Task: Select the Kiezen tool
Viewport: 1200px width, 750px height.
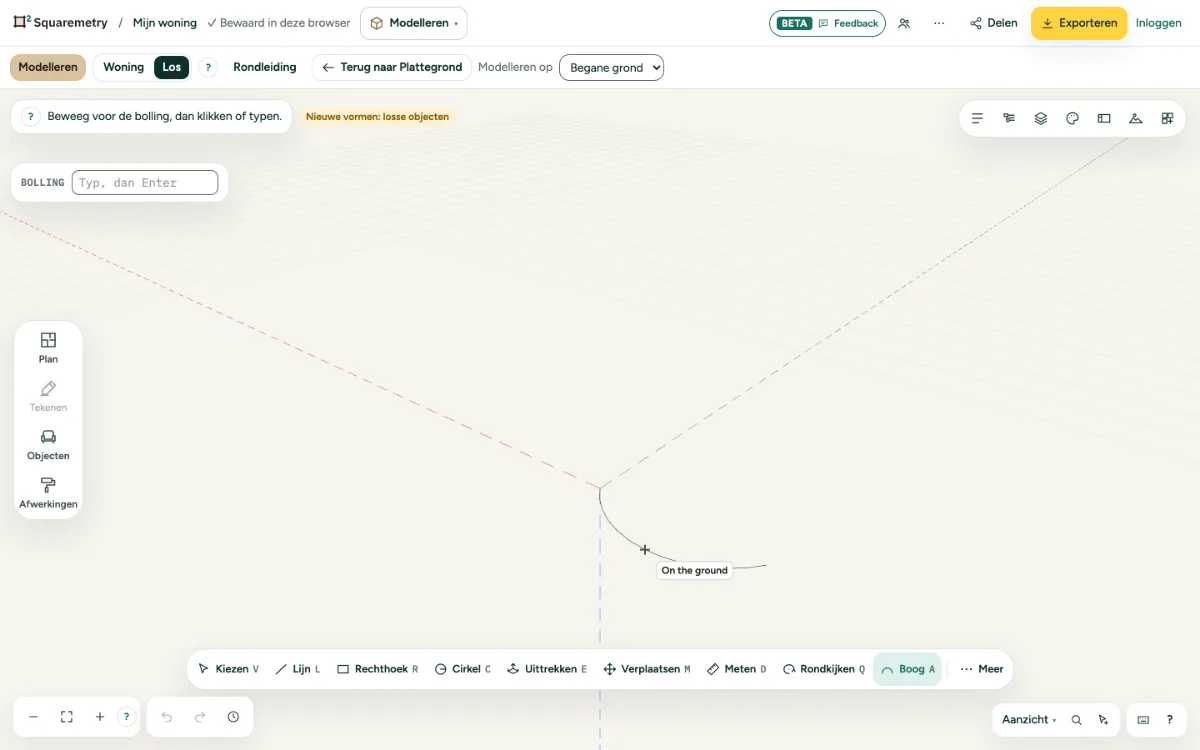Action: (229, 669)
